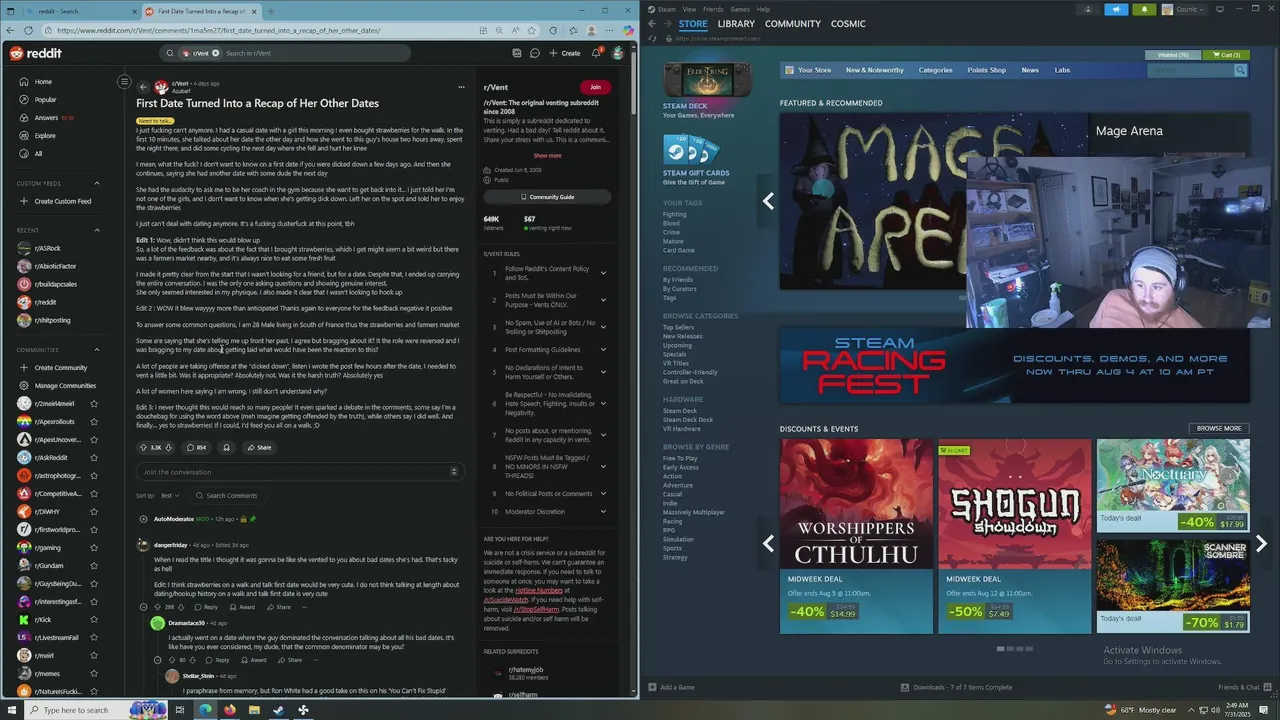Open Reddit chat icon in header

pos(535,53)
